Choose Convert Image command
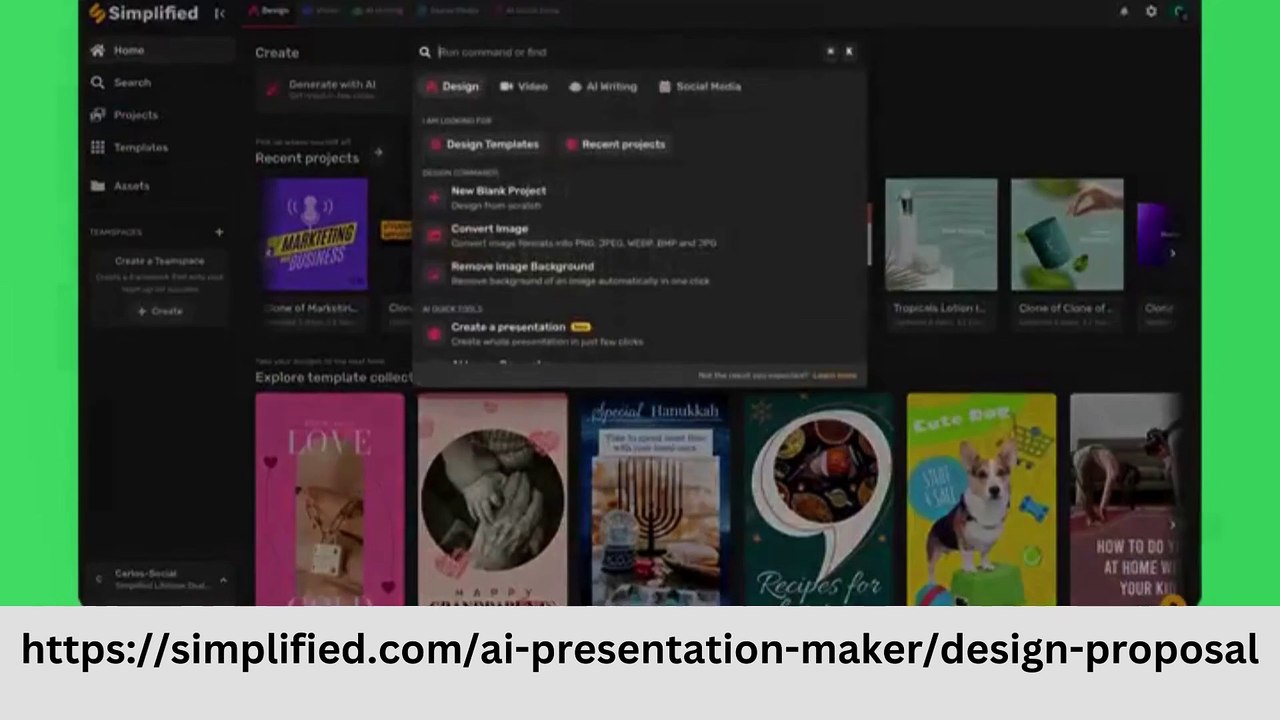Screen dimensions: 1280x720 pos(640,236)
